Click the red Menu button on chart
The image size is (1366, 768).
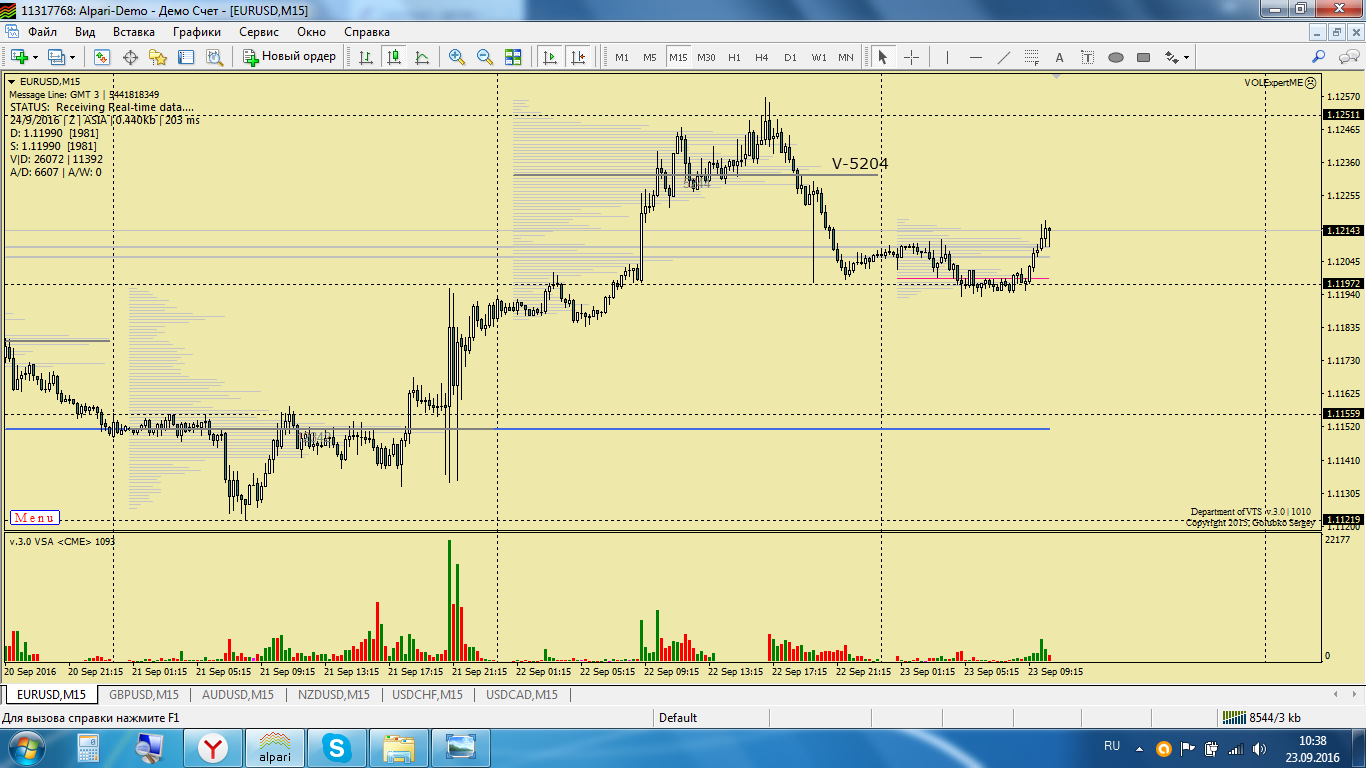(x=34, y=518)
